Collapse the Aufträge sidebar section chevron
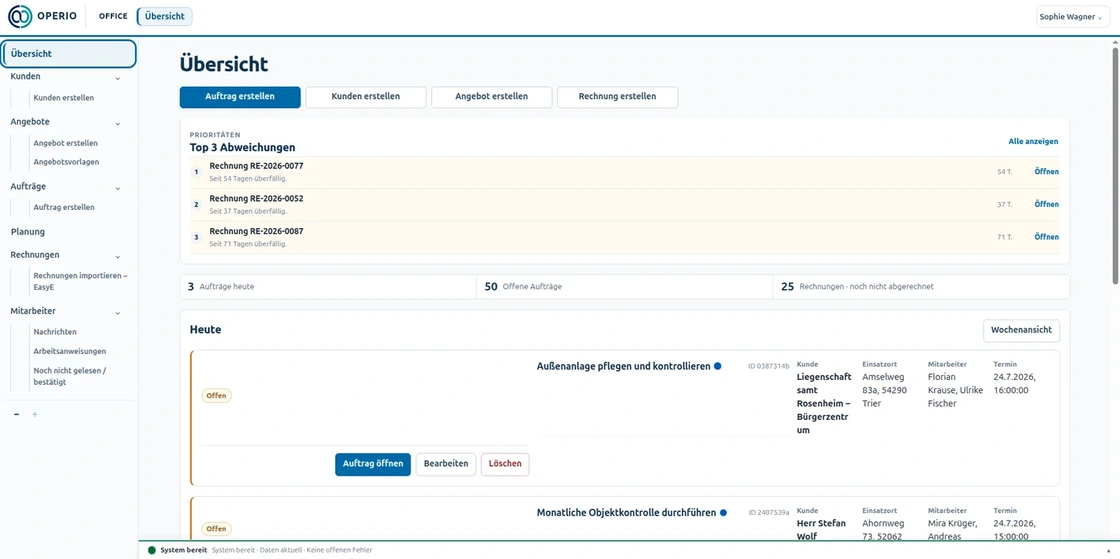Screen dimensions: 1120x559 coord(118,188)
